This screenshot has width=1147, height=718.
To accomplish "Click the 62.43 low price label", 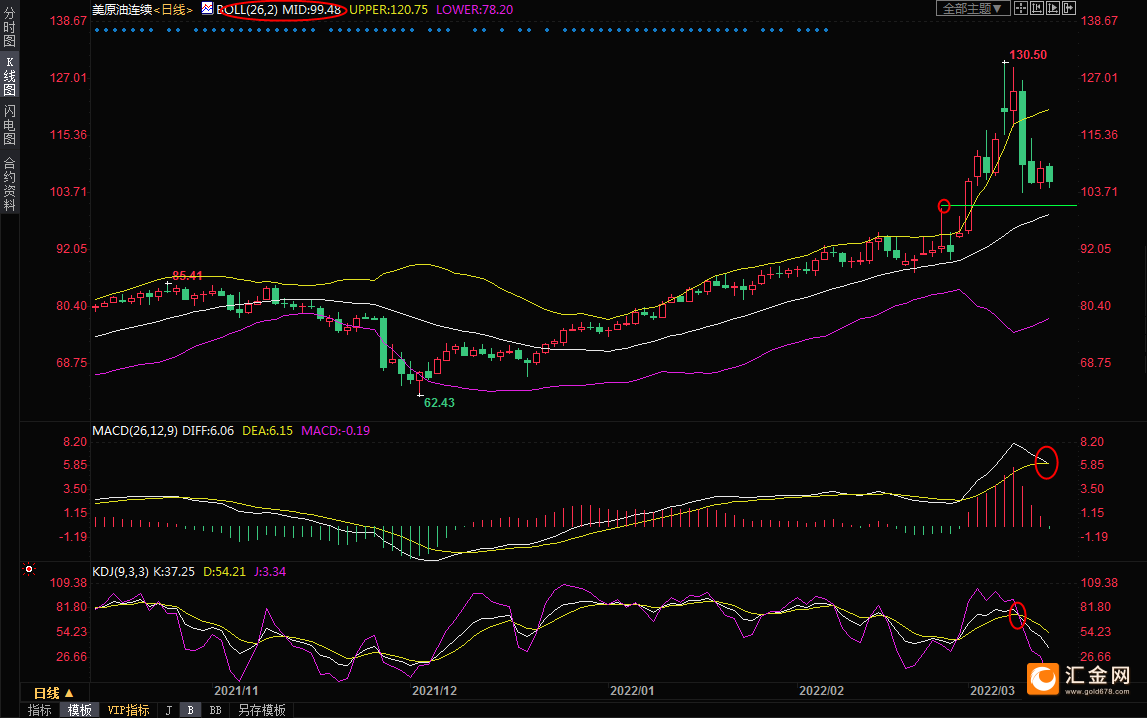I will 439,403.
